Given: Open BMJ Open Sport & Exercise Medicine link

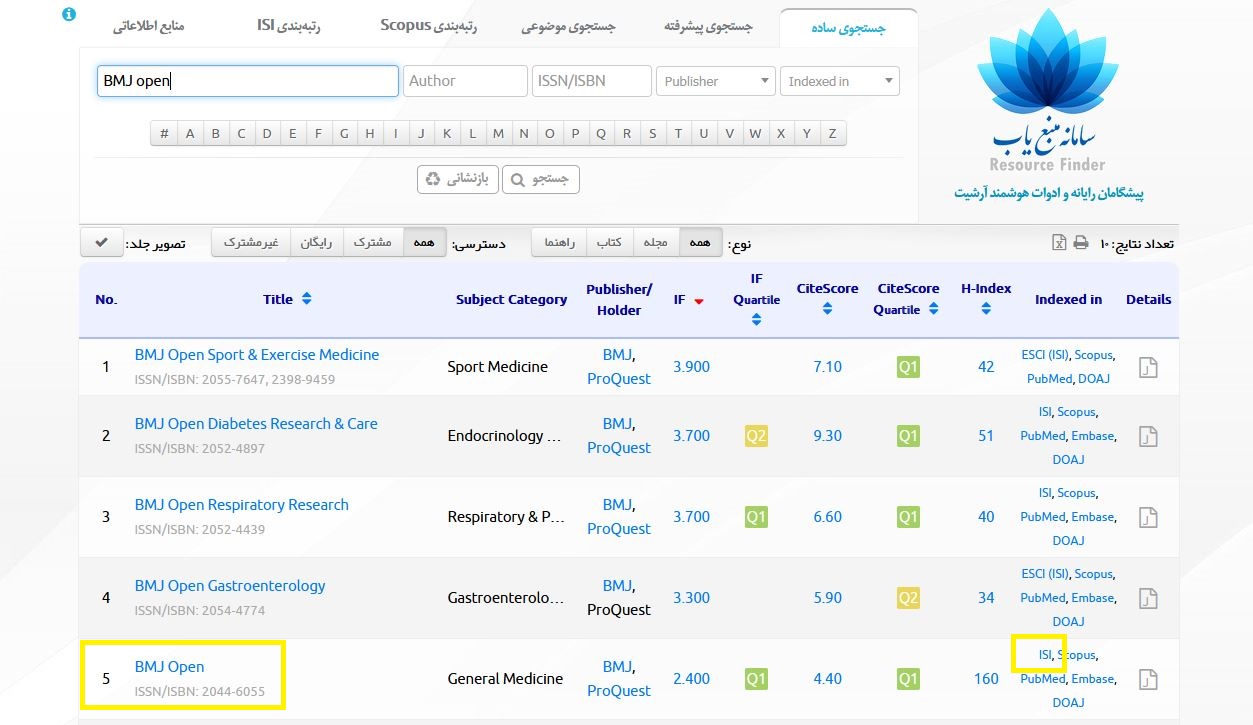Looking at the screenshot, I should (x=257, y=355).
